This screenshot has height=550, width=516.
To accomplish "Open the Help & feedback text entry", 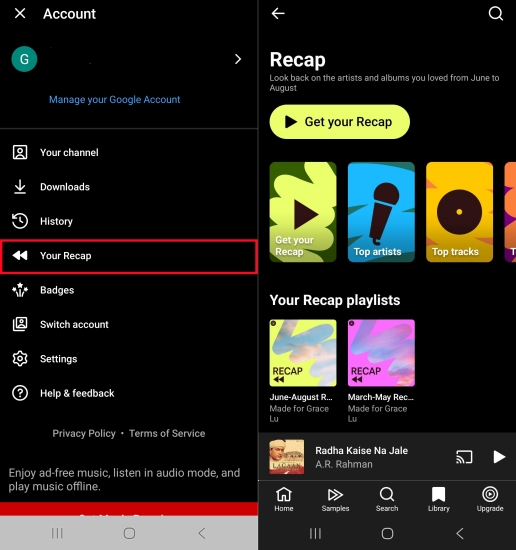I will point(77,393).
